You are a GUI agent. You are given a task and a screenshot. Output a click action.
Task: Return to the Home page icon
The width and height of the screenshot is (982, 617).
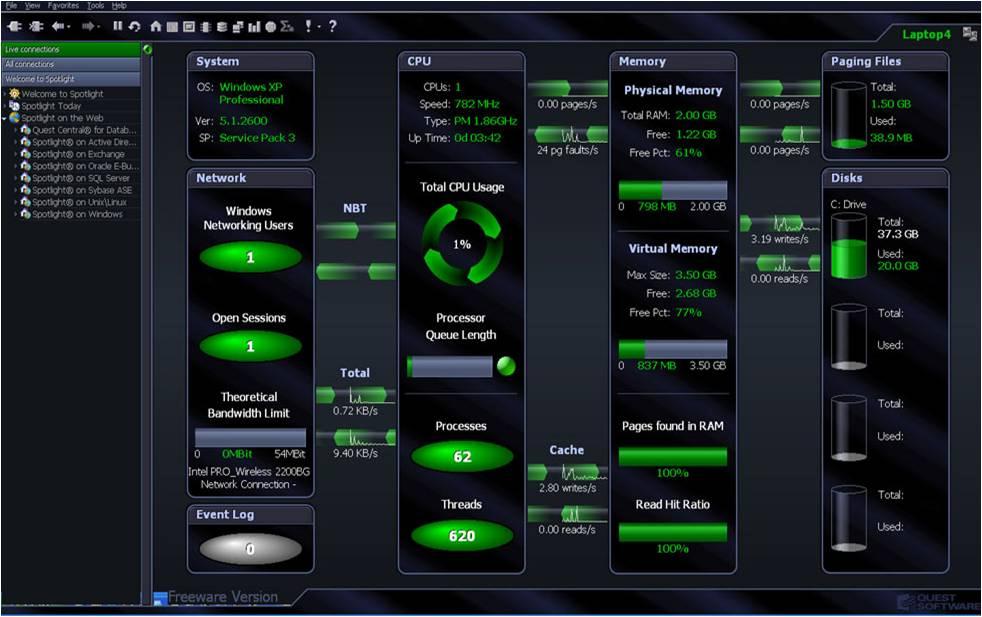click(156, 26)
